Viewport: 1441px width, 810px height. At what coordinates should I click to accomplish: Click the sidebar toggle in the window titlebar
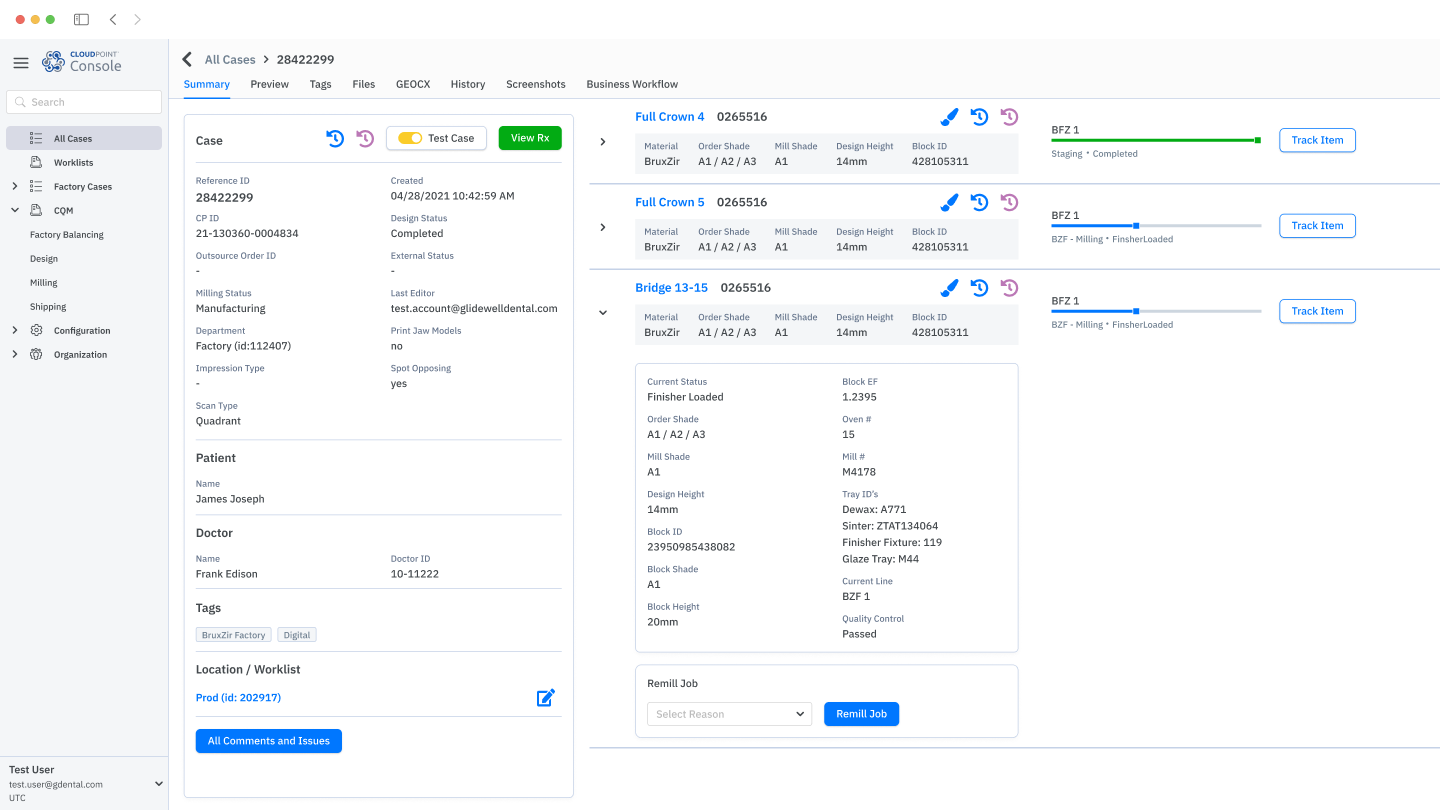click(80, 18)
